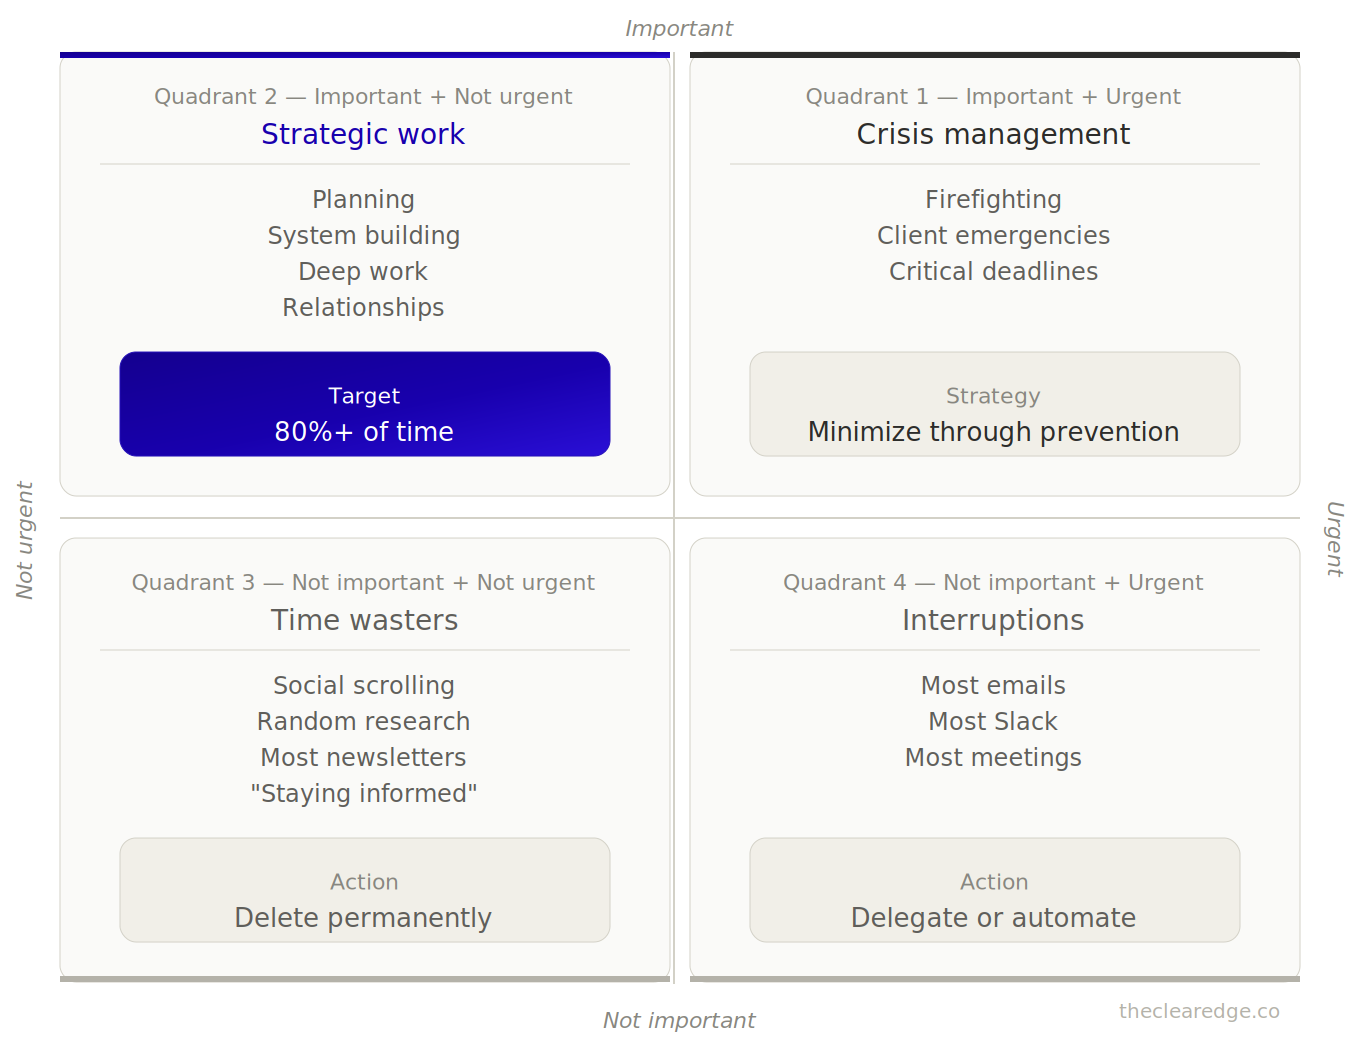Click the Not important axis label

pyautogui.click(x=679, y=1021)
